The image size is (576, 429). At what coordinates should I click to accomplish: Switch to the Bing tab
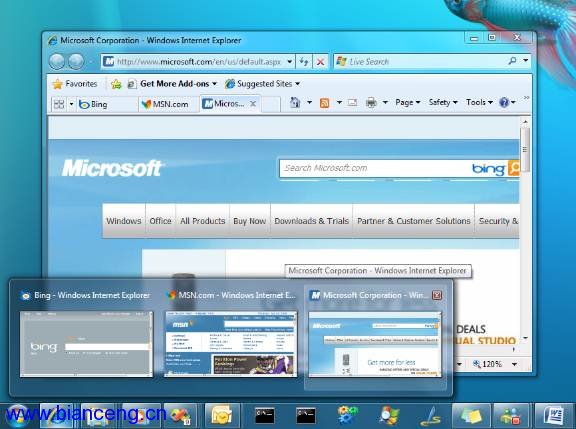(x=107, y=104)
